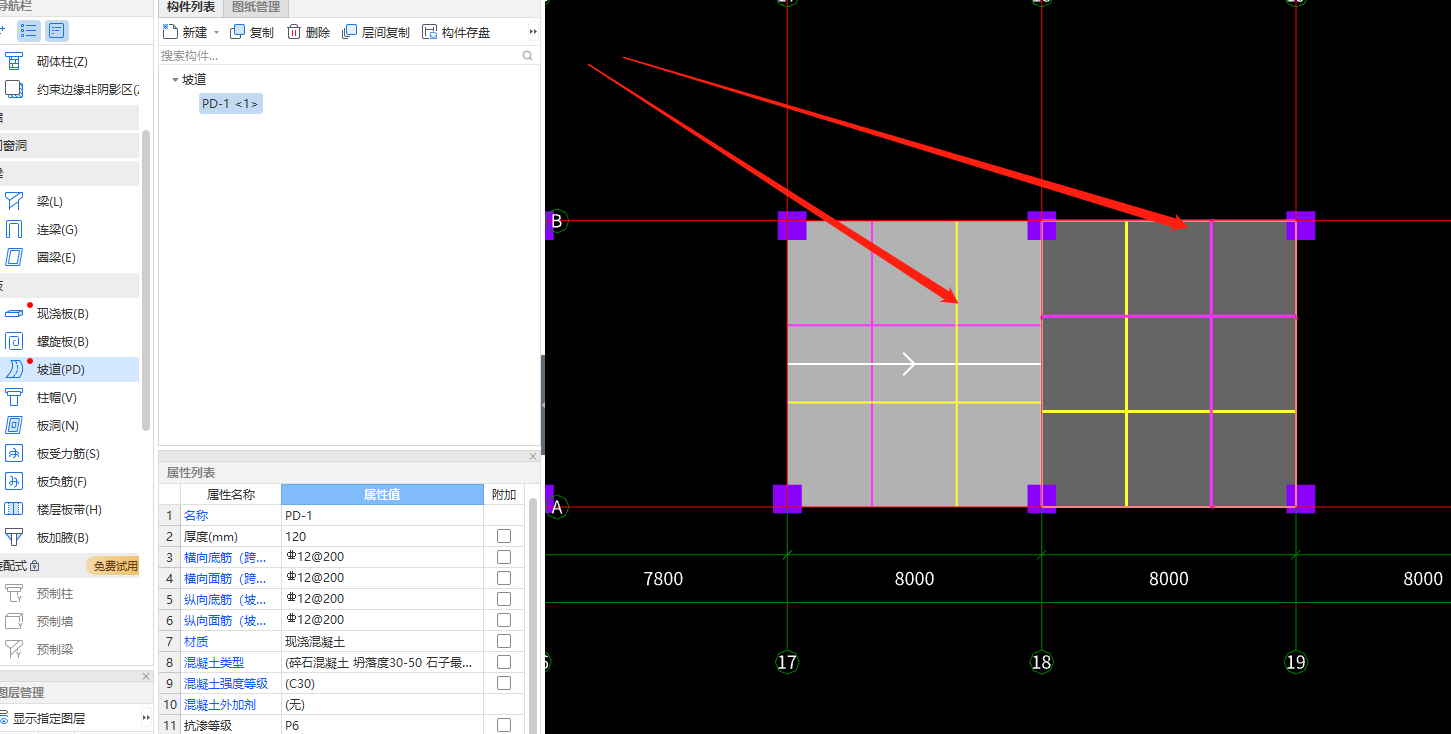Tick the 附加 checkbox for 纵向面筋 row
Viewport: 1451px width, 734px height.
tap(504, 620)
